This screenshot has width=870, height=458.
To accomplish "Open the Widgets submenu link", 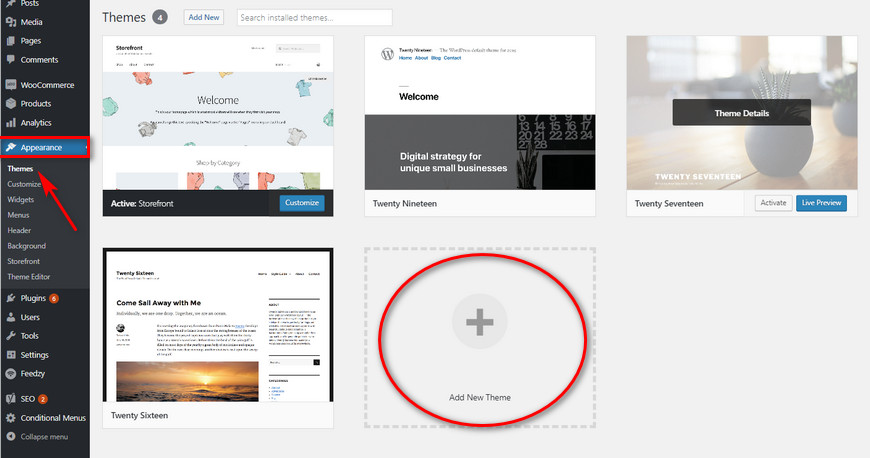I will pos(21,199).
